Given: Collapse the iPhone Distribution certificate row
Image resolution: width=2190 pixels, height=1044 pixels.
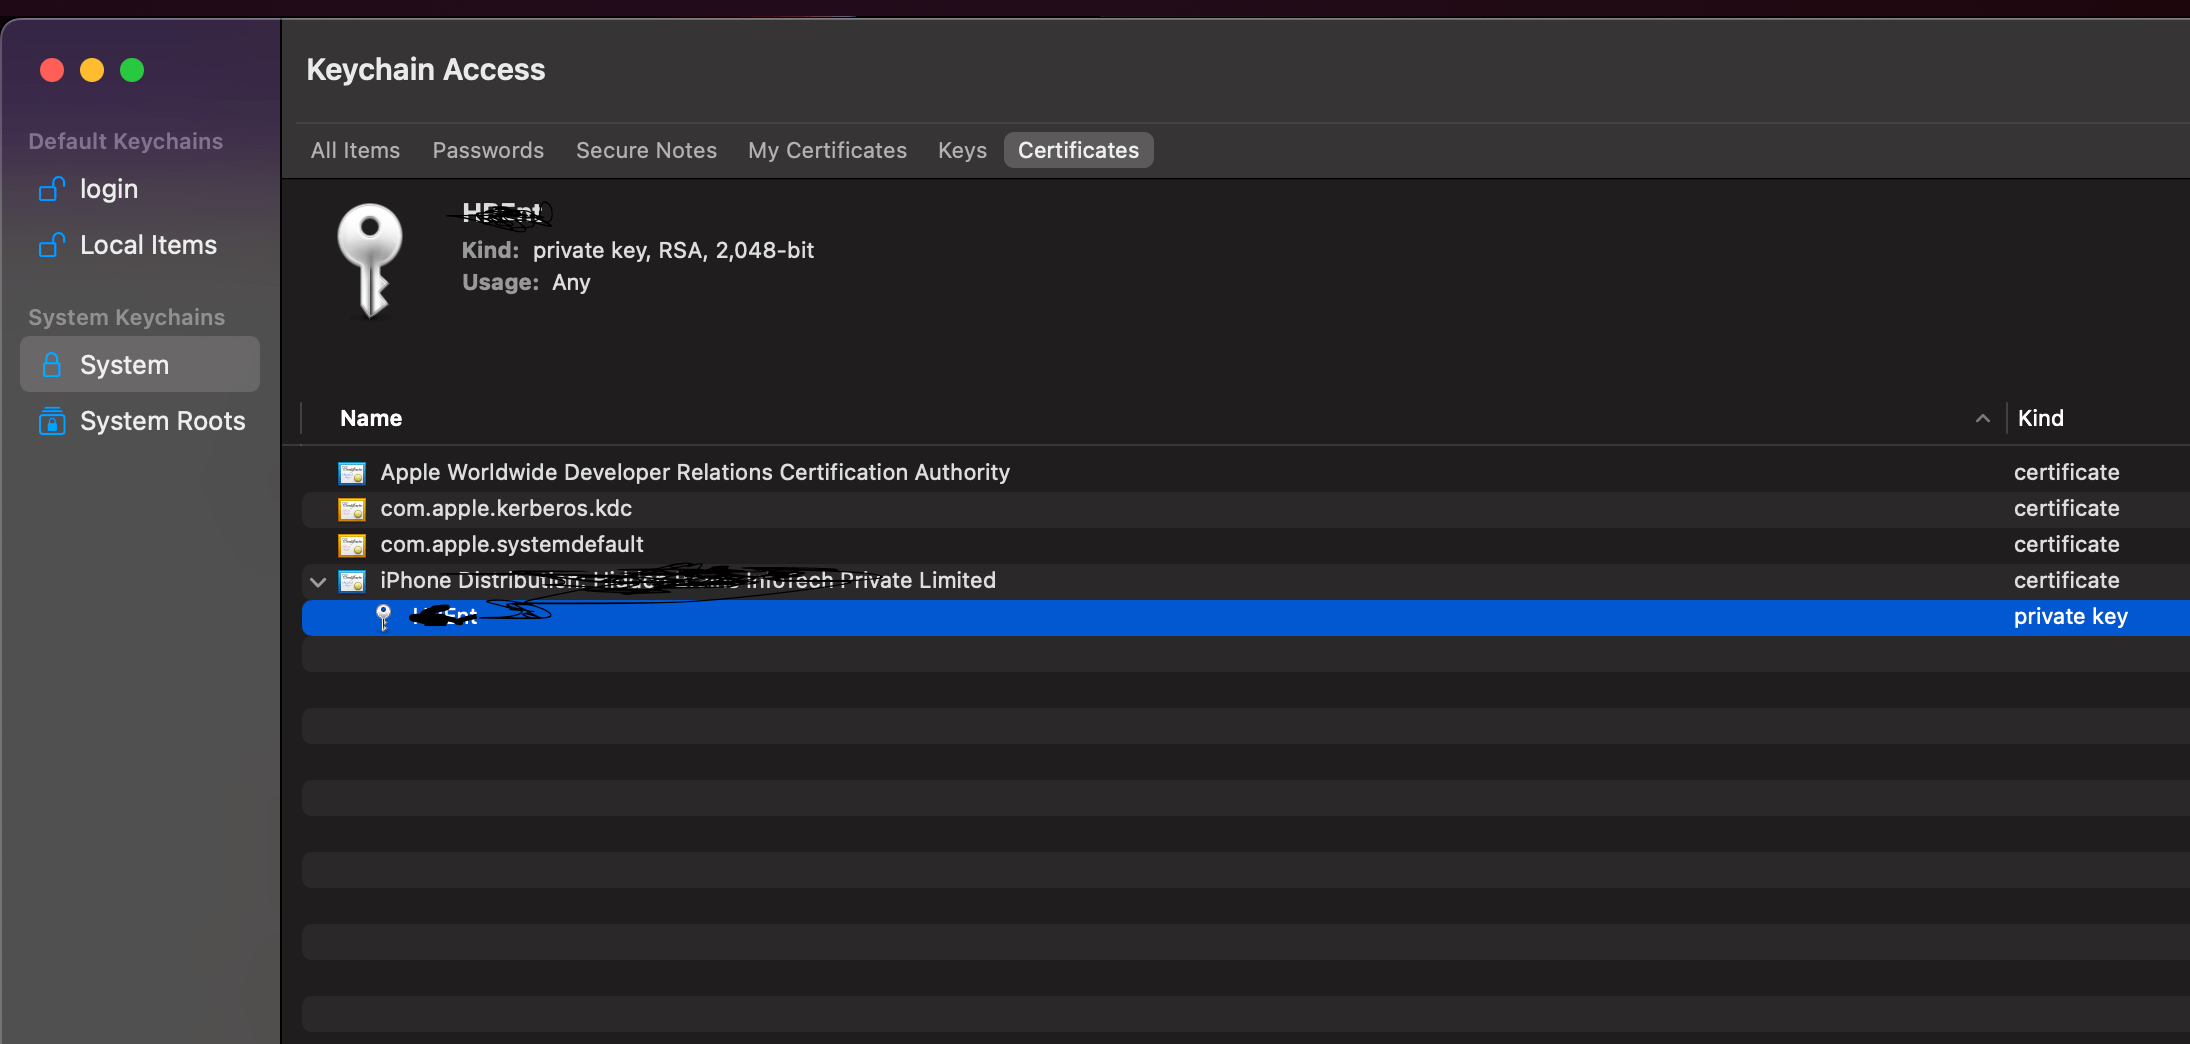Looking at the screenshot, I should (318, 581).
